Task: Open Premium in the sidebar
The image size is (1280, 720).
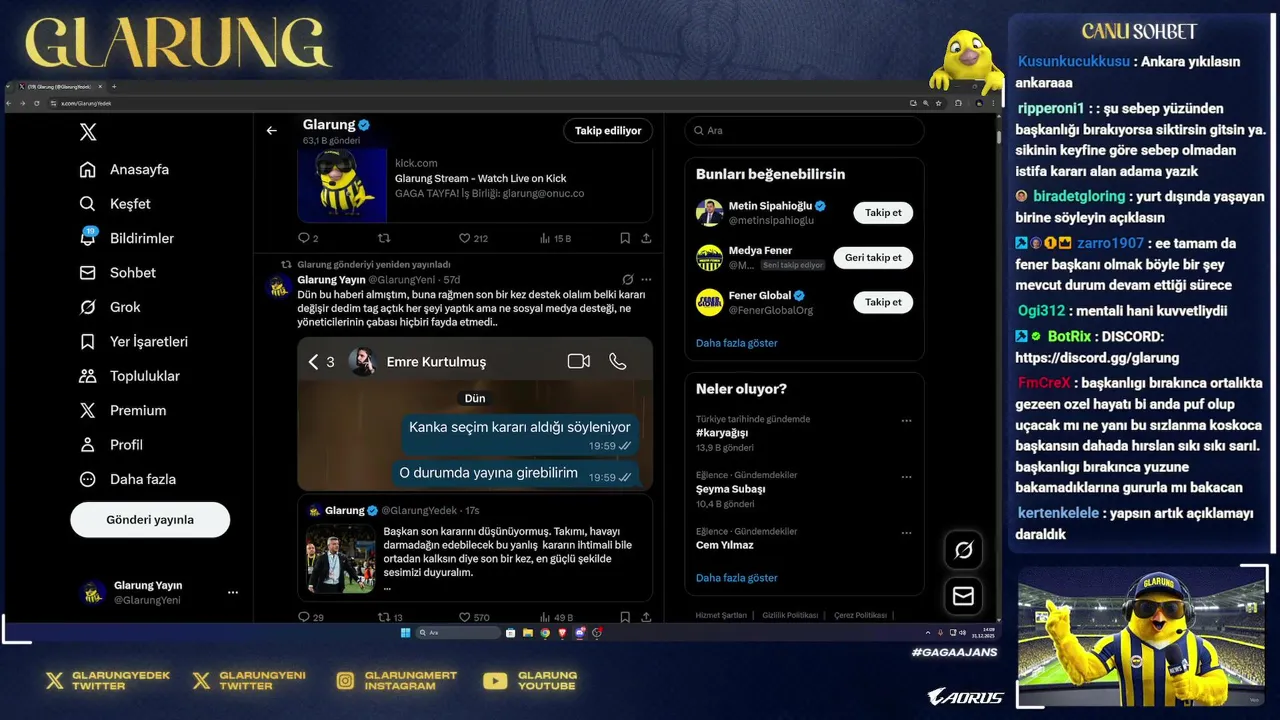Action: click(123, 410)
